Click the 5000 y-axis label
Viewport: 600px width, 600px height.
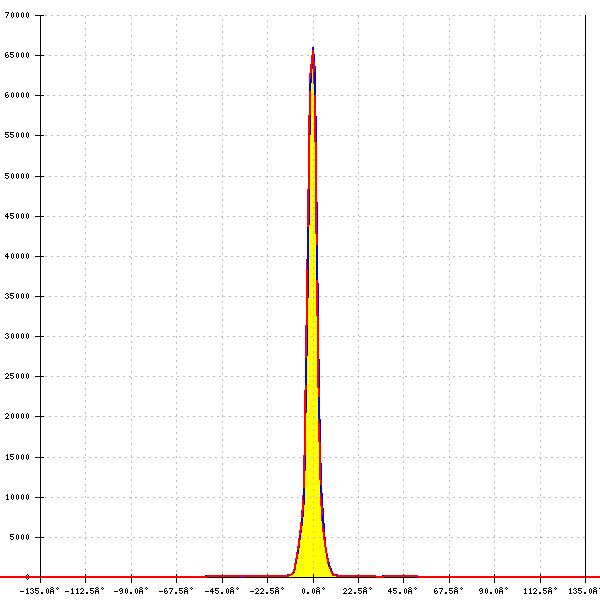click(20, 537)
